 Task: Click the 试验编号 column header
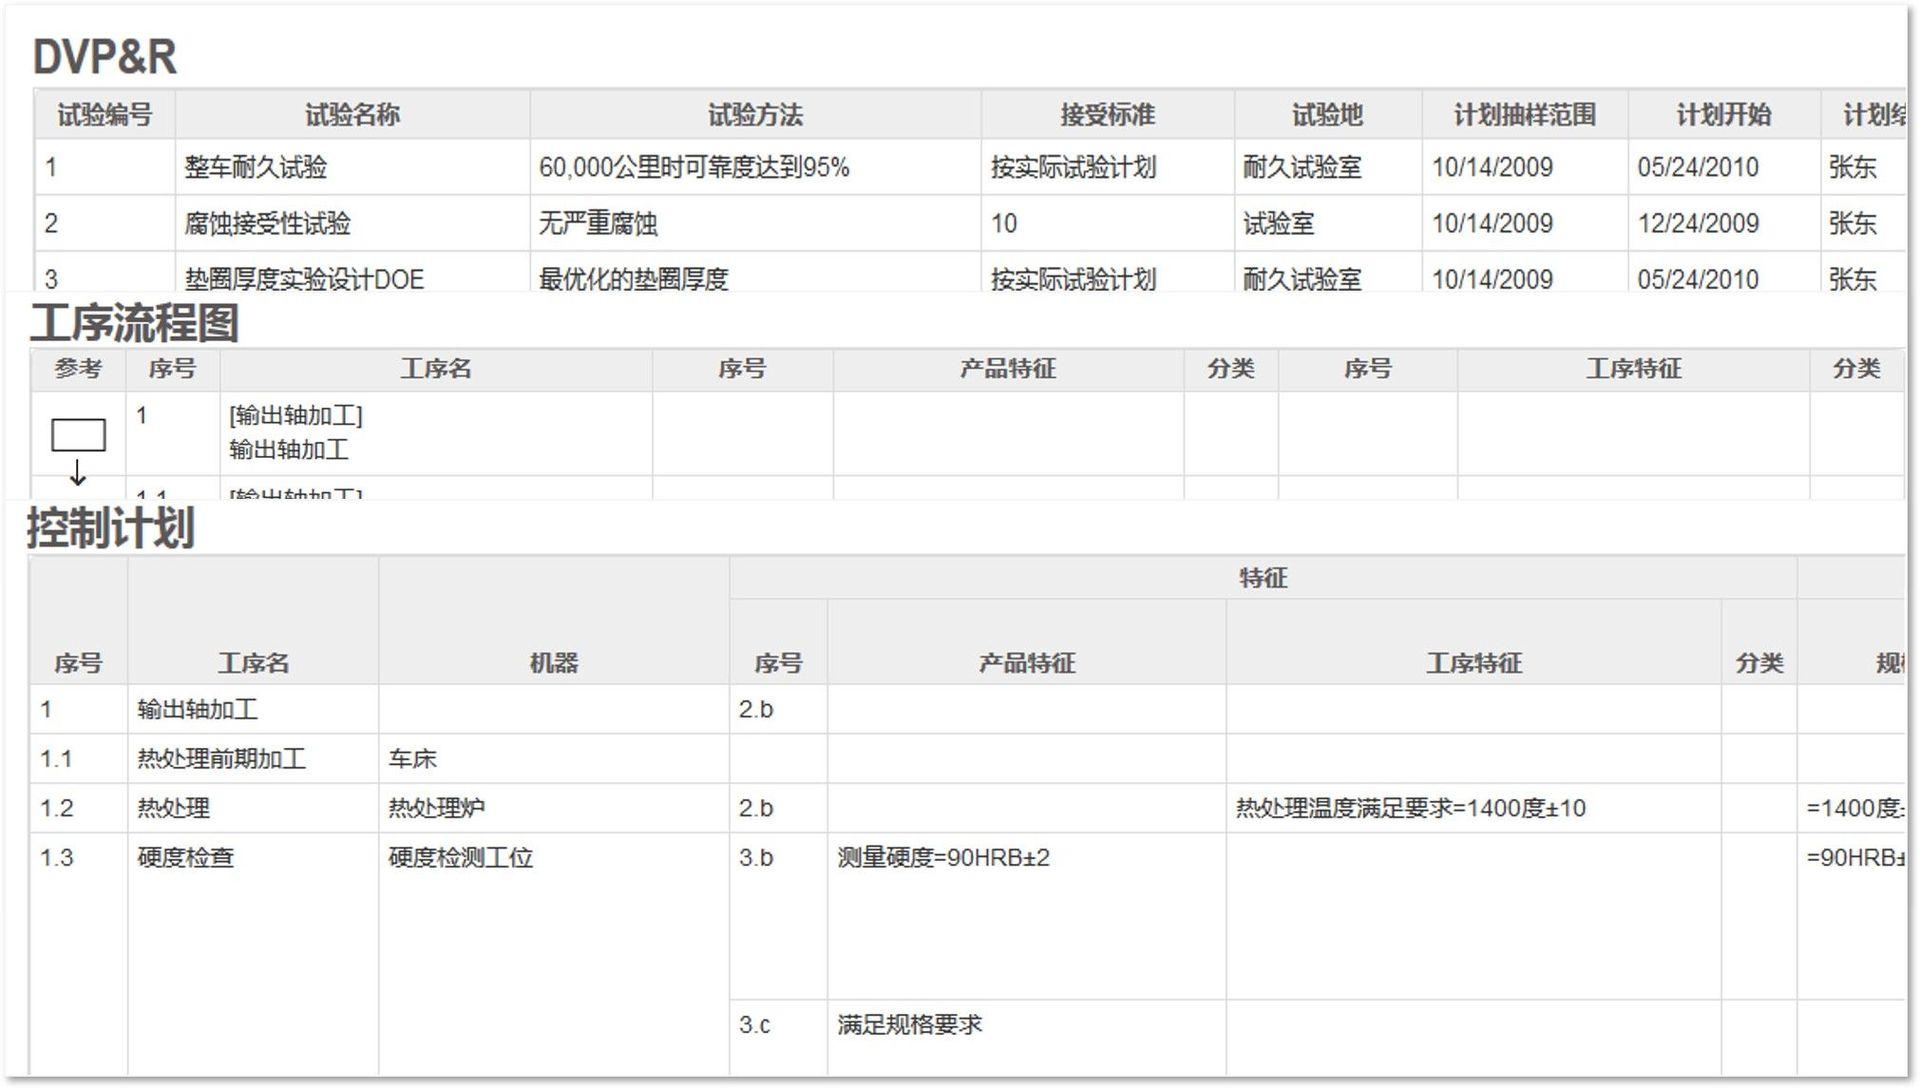(105, 115)
